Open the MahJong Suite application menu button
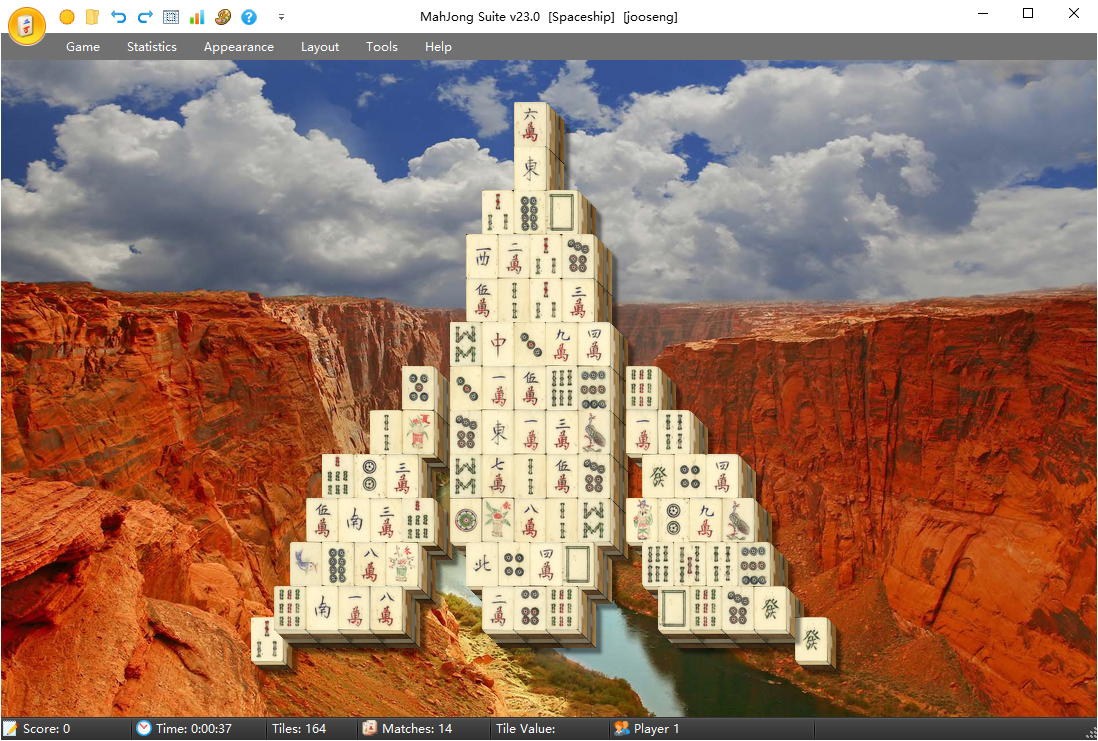The height and width of the screenshot is (741, 1098). tap(27, 25)
